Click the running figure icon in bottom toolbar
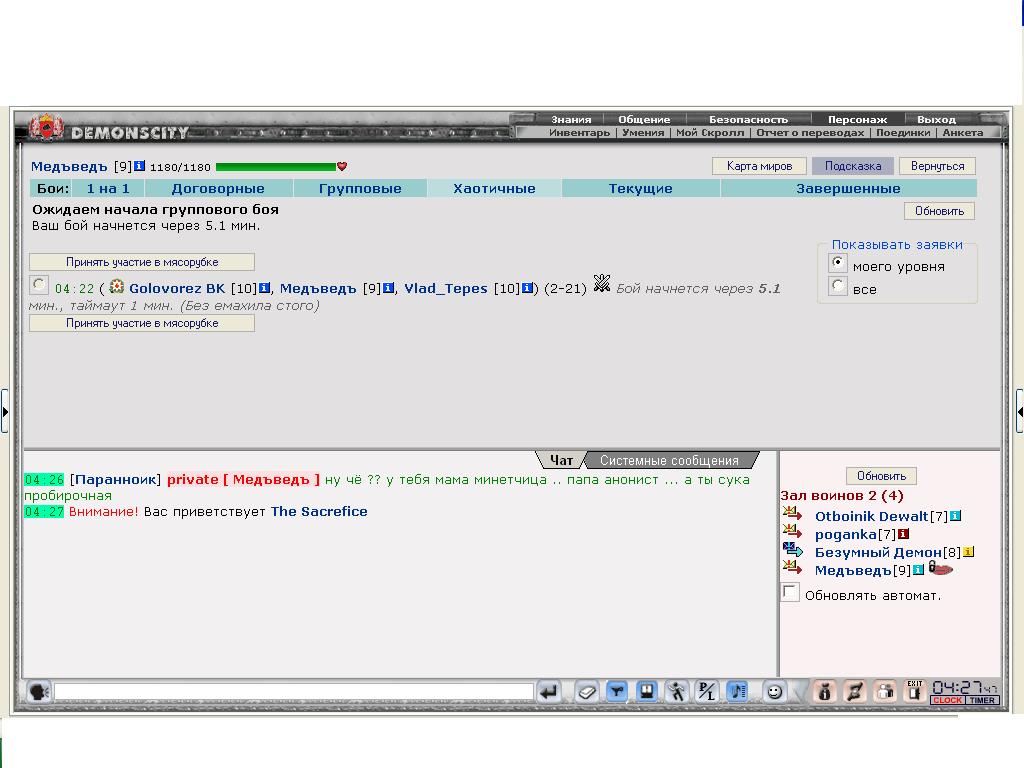This screenshot has height=768, width=1024. point(677,691)
